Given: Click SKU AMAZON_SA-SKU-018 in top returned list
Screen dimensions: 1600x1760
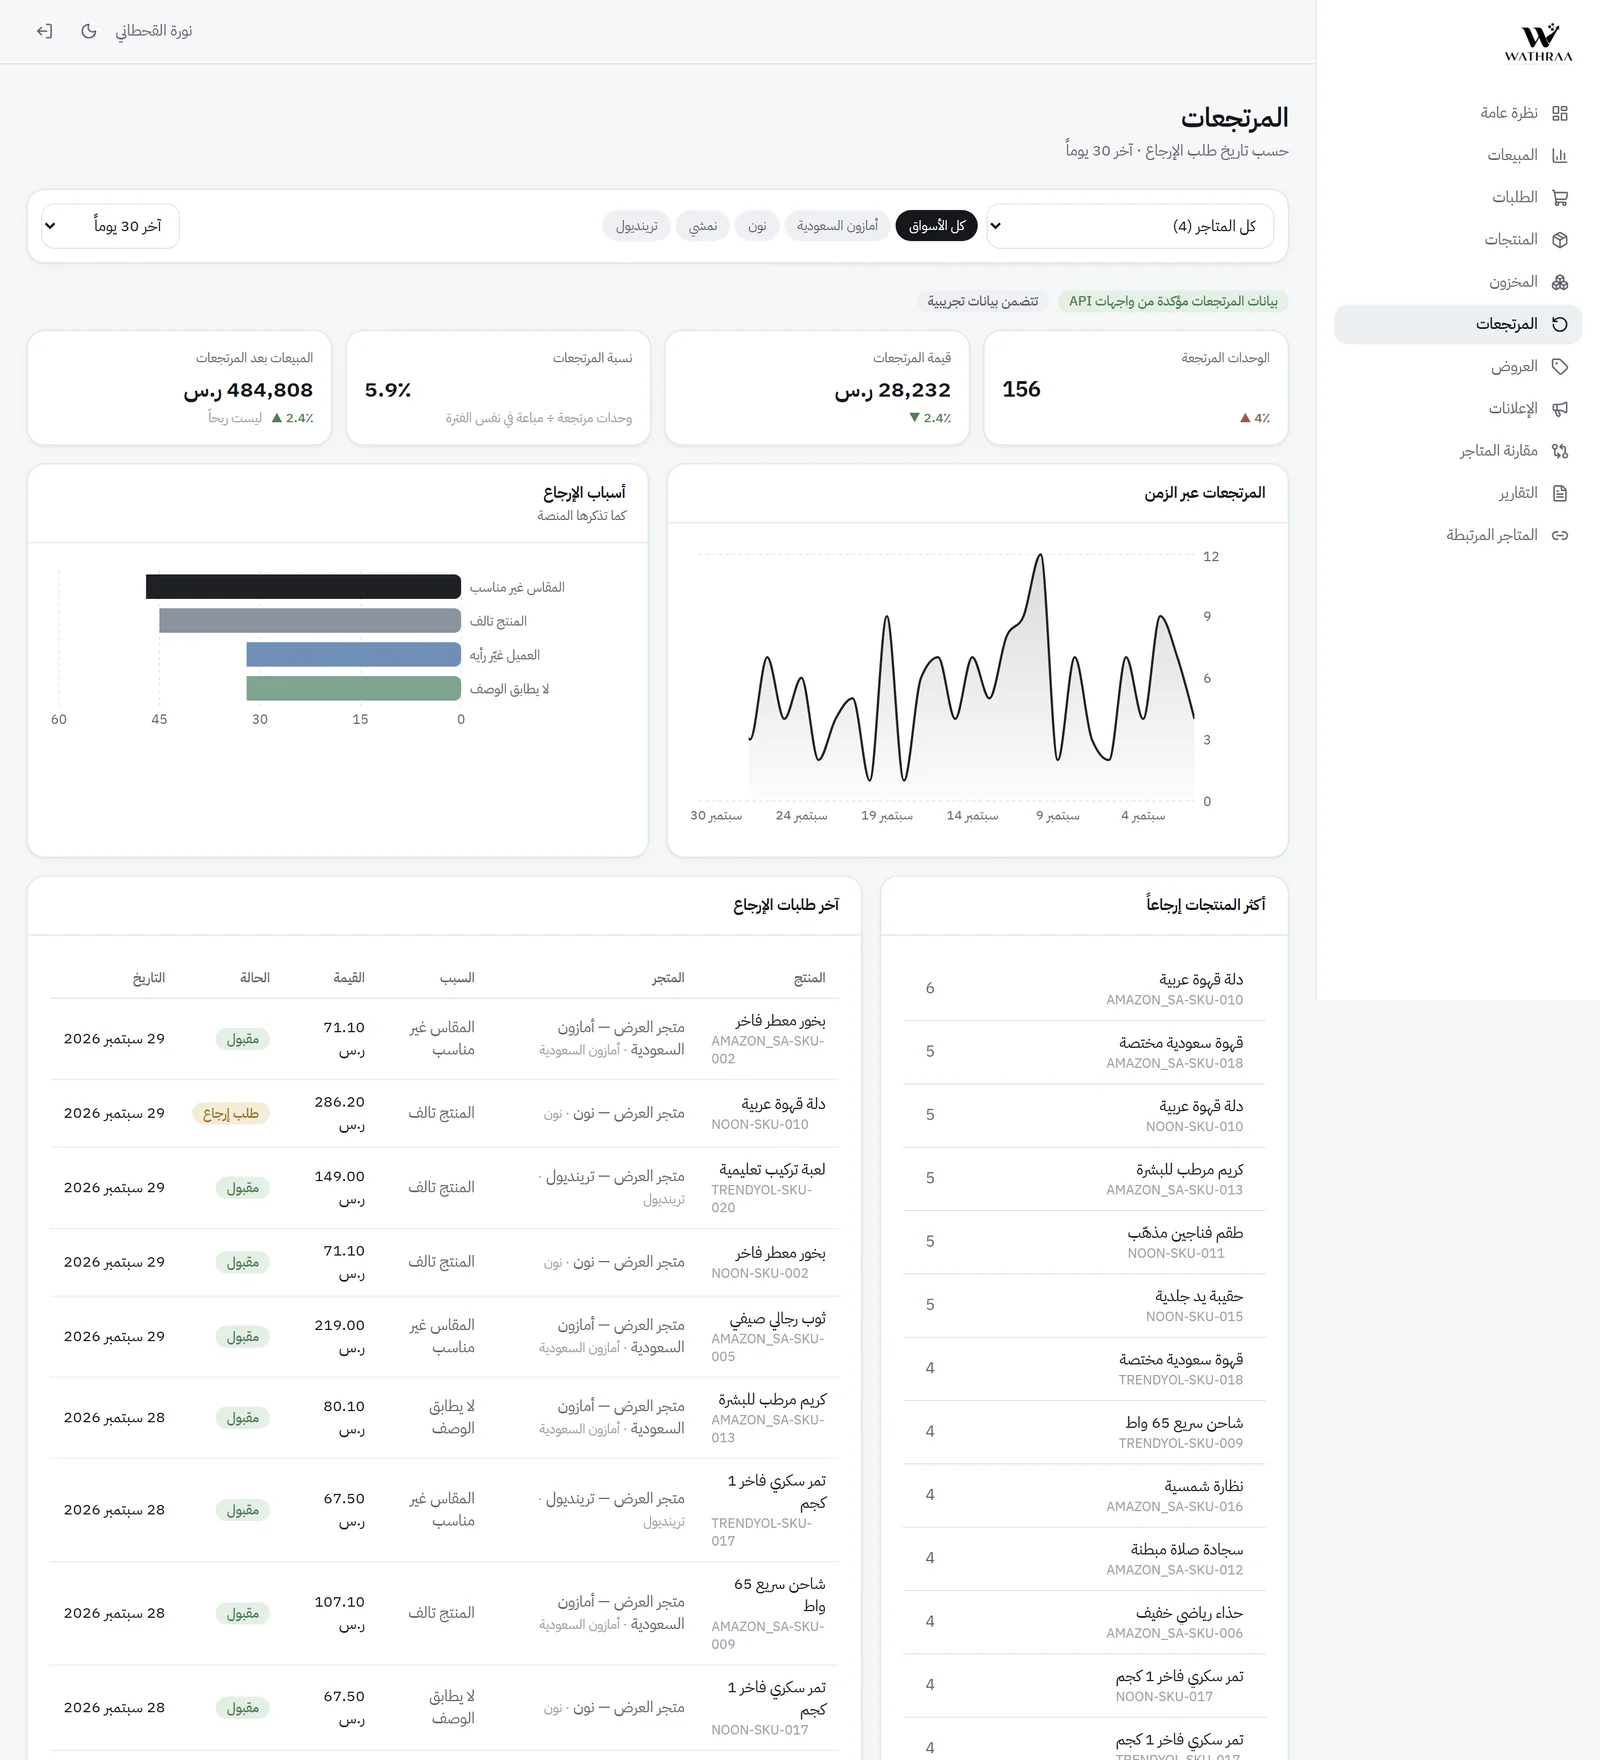Looking at the screenshot, I should (x=1174, y=1063).
